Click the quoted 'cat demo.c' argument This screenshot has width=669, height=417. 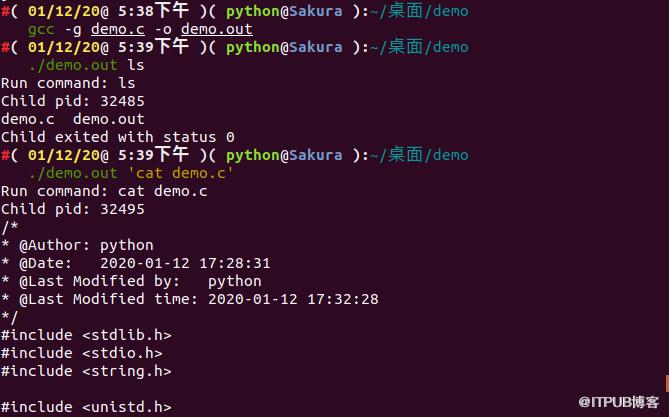pyautogui.click(x=181, y=173)
